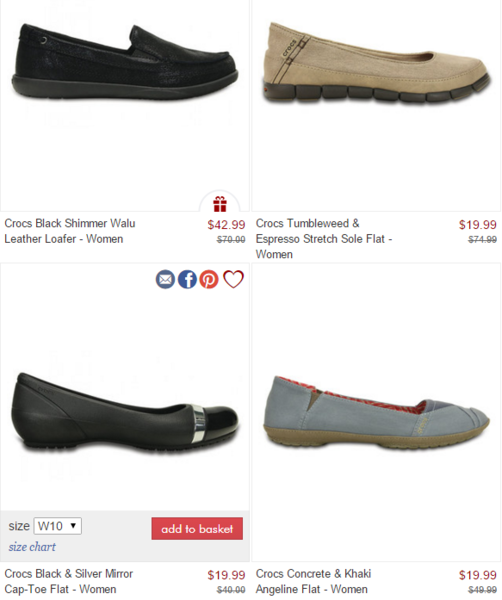Screen dimensions: 502x600
Task: Click the red gift box icon
Action: 220,204
